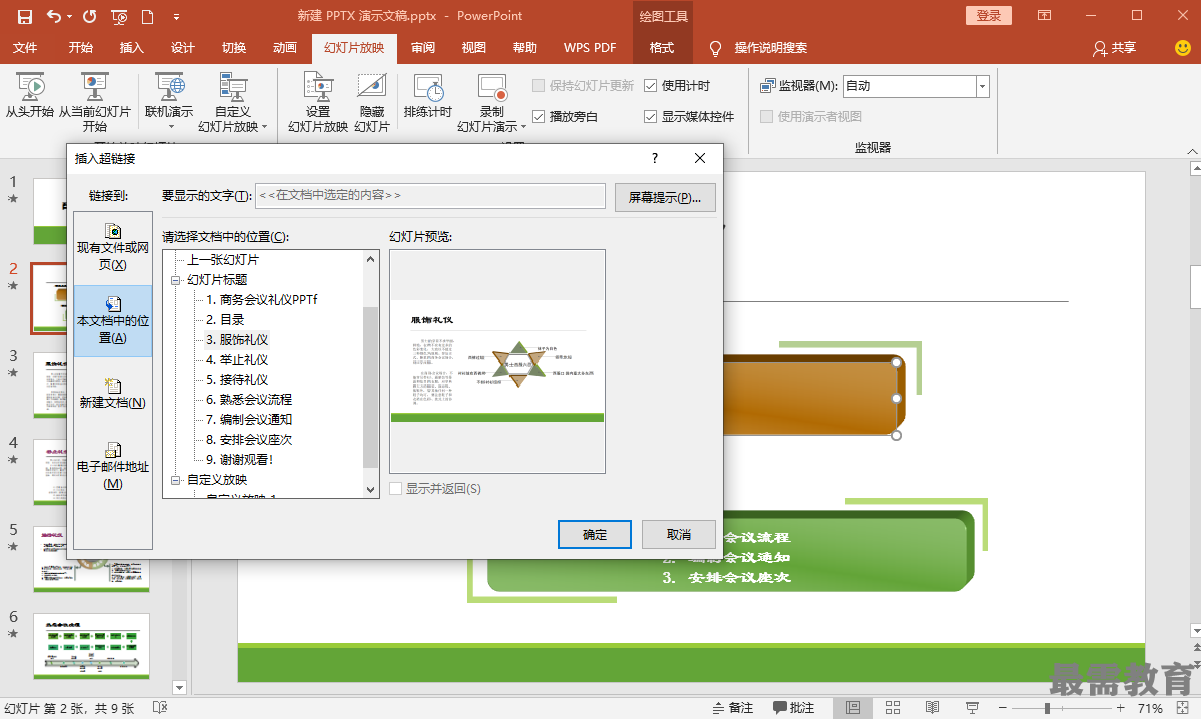Image resolution: width=1201 pixels, height=719 pixels.
Task: Click 设置幻灯片放映 icon
Action: point(318,87)
